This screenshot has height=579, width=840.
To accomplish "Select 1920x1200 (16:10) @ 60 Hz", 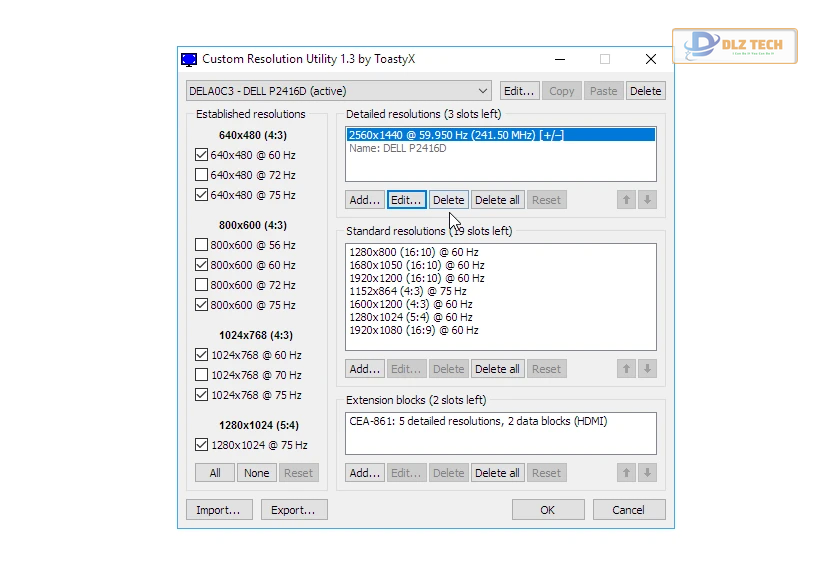I will coord(501,278).
